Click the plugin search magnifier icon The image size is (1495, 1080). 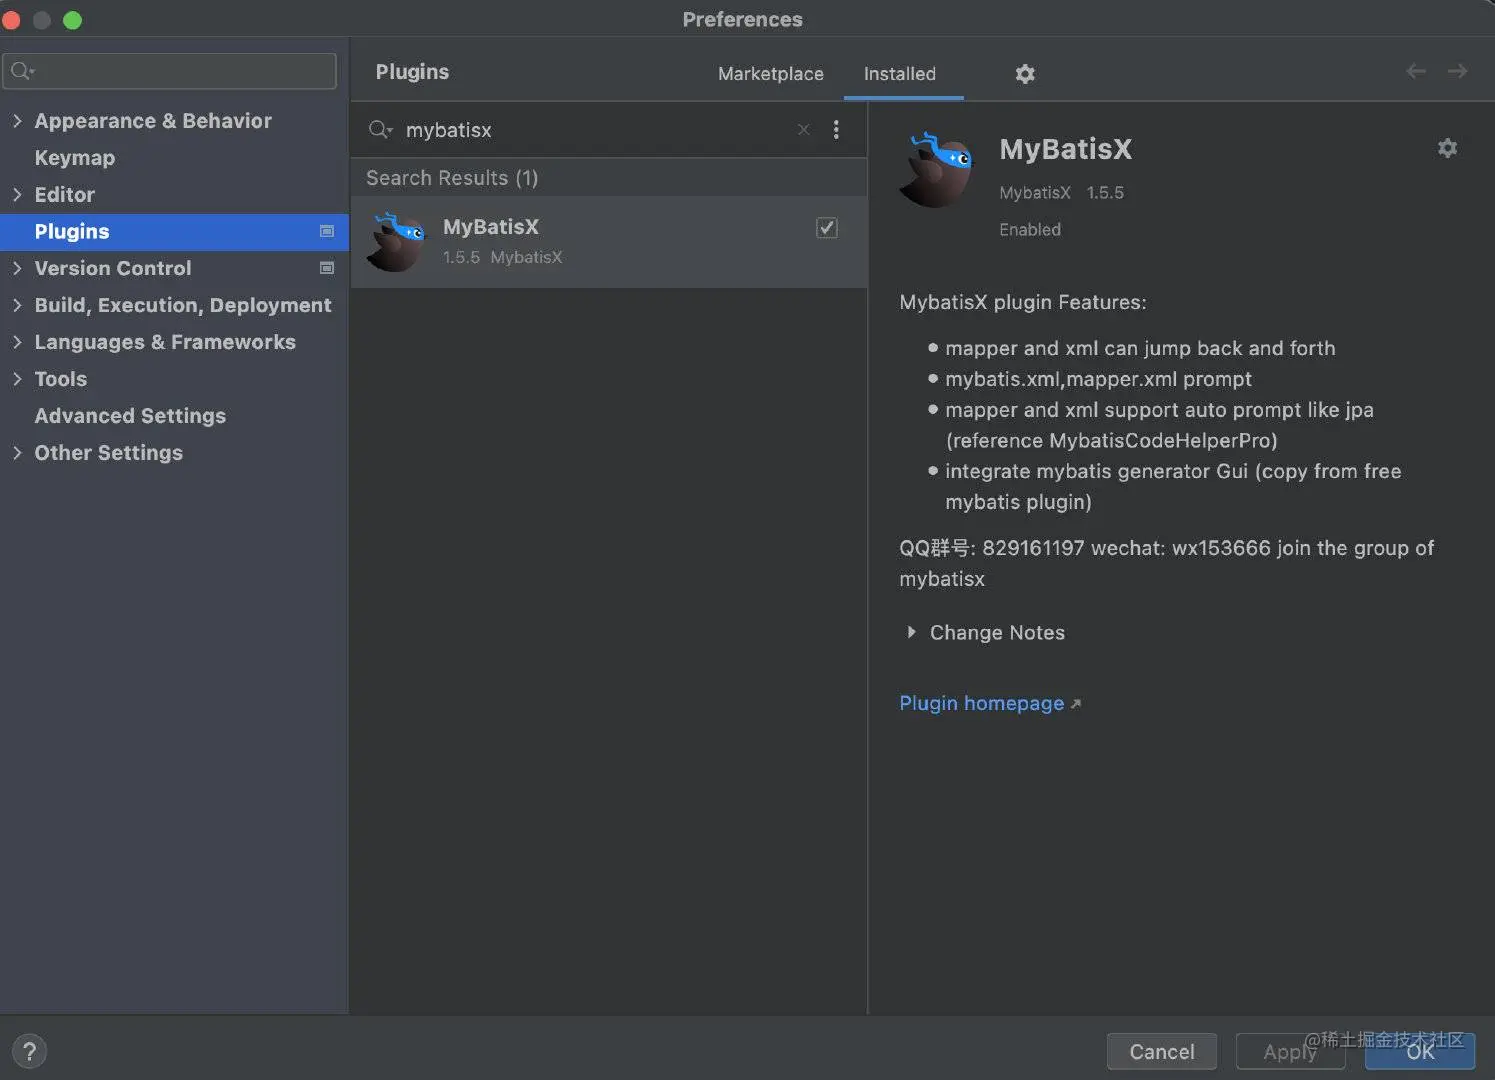[x=380, y=130]
